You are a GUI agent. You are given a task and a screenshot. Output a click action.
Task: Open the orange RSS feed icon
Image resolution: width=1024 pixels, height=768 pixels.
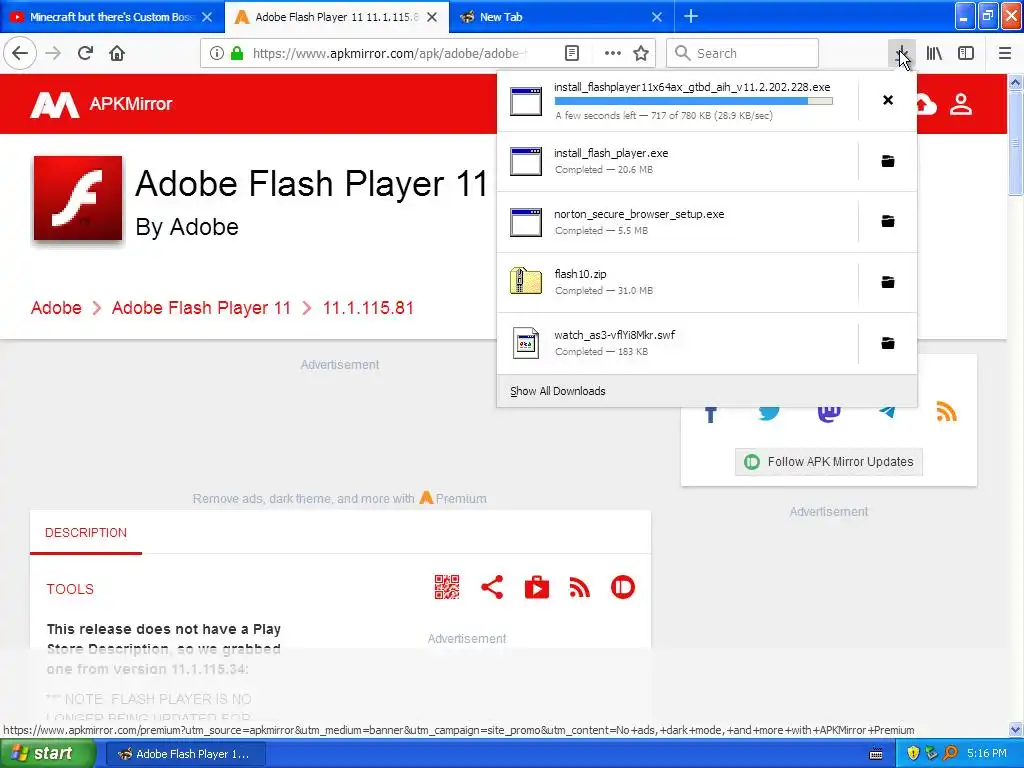(x=946, y=411)
